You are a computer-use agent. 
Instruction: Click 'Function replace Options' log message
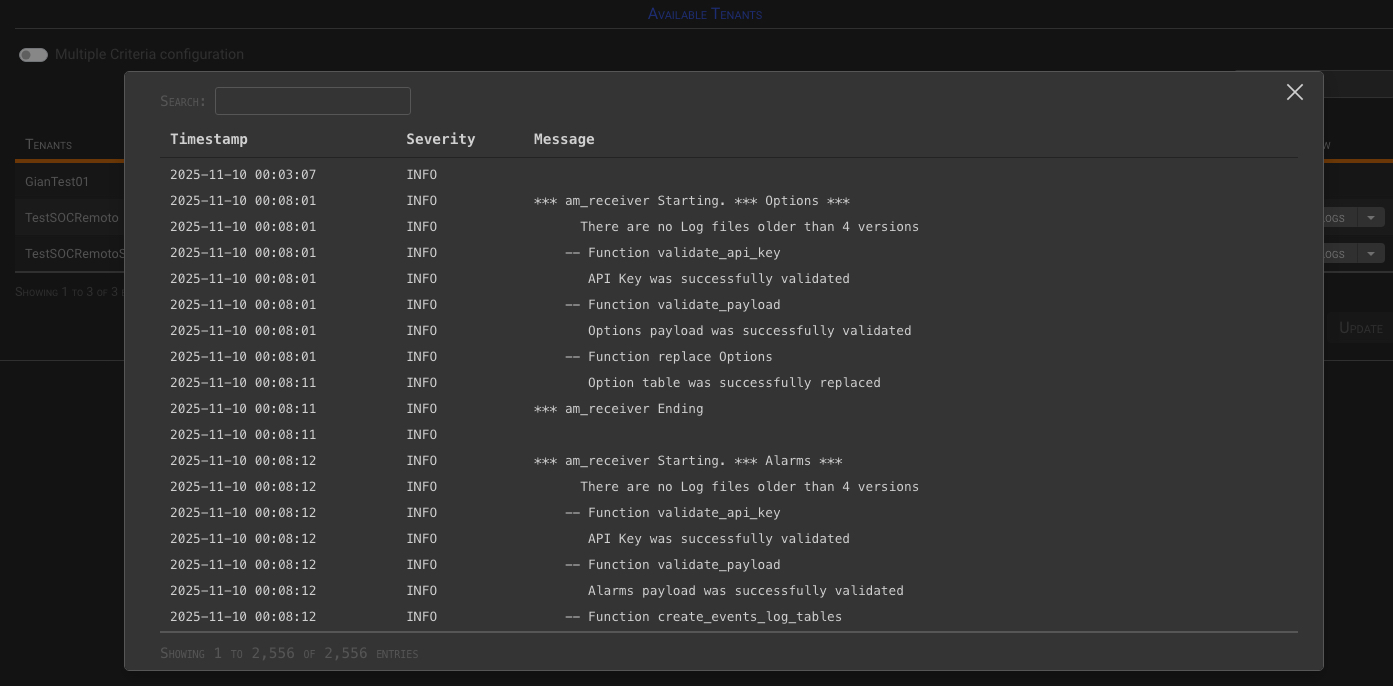(668, 357)
